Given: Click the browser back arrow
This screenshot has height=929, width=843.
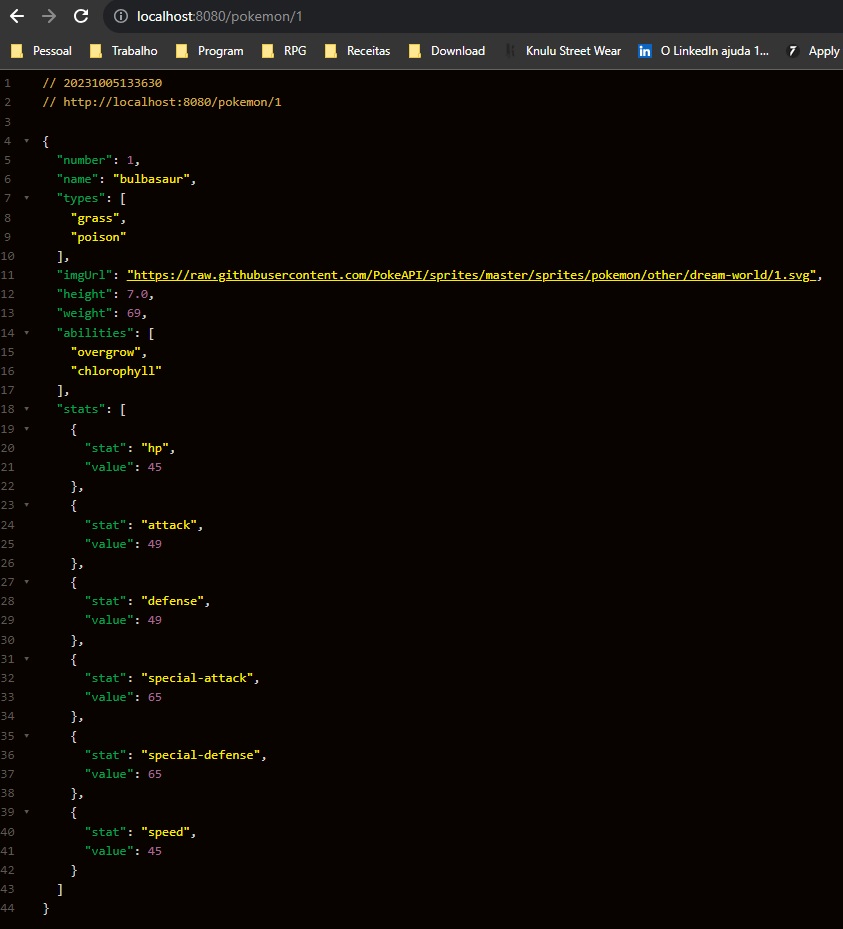Looking at the screenshot, I should coord(17,16).
